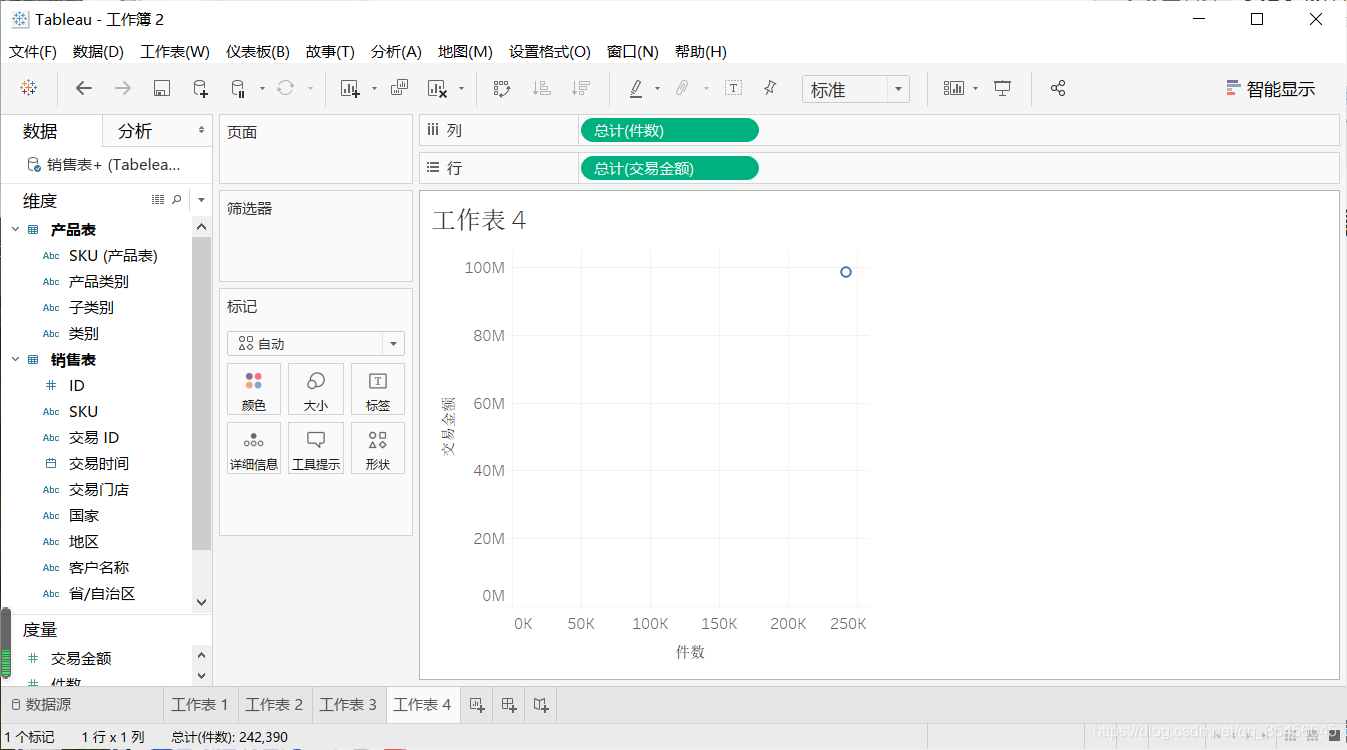The image size is (1347, 750).
Task: Open dropdown arrow next to new worksheet icon
Action: [374, 88]
